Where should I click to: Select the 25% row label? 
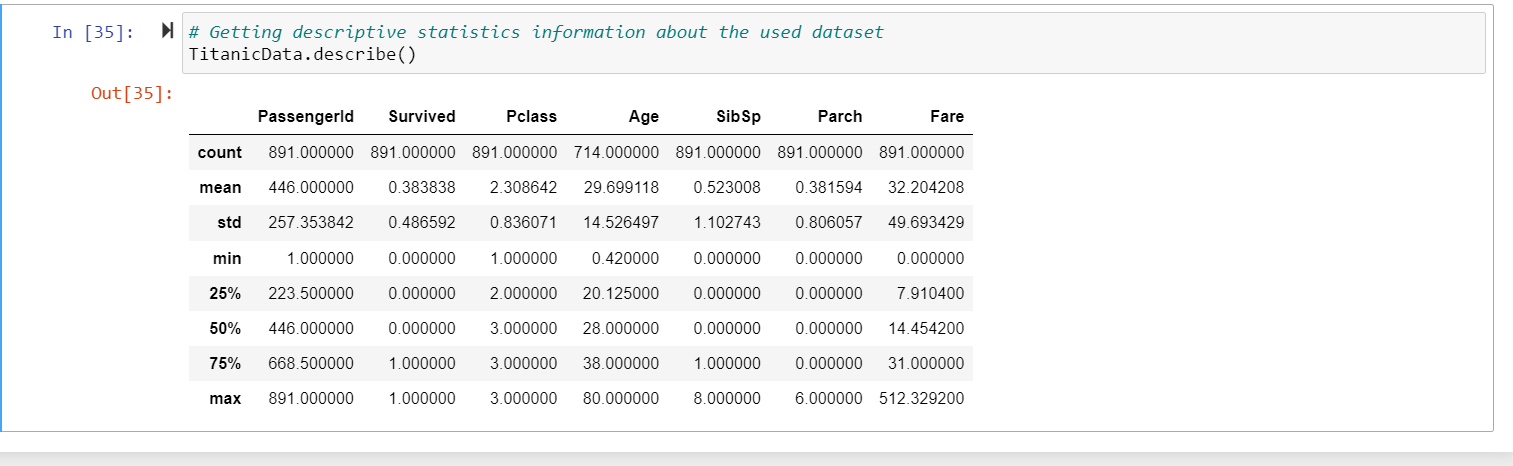226,293
